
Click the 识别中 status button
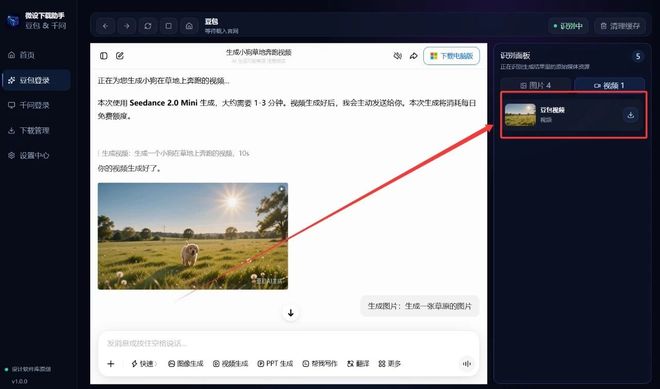click(x=569, y=26)
